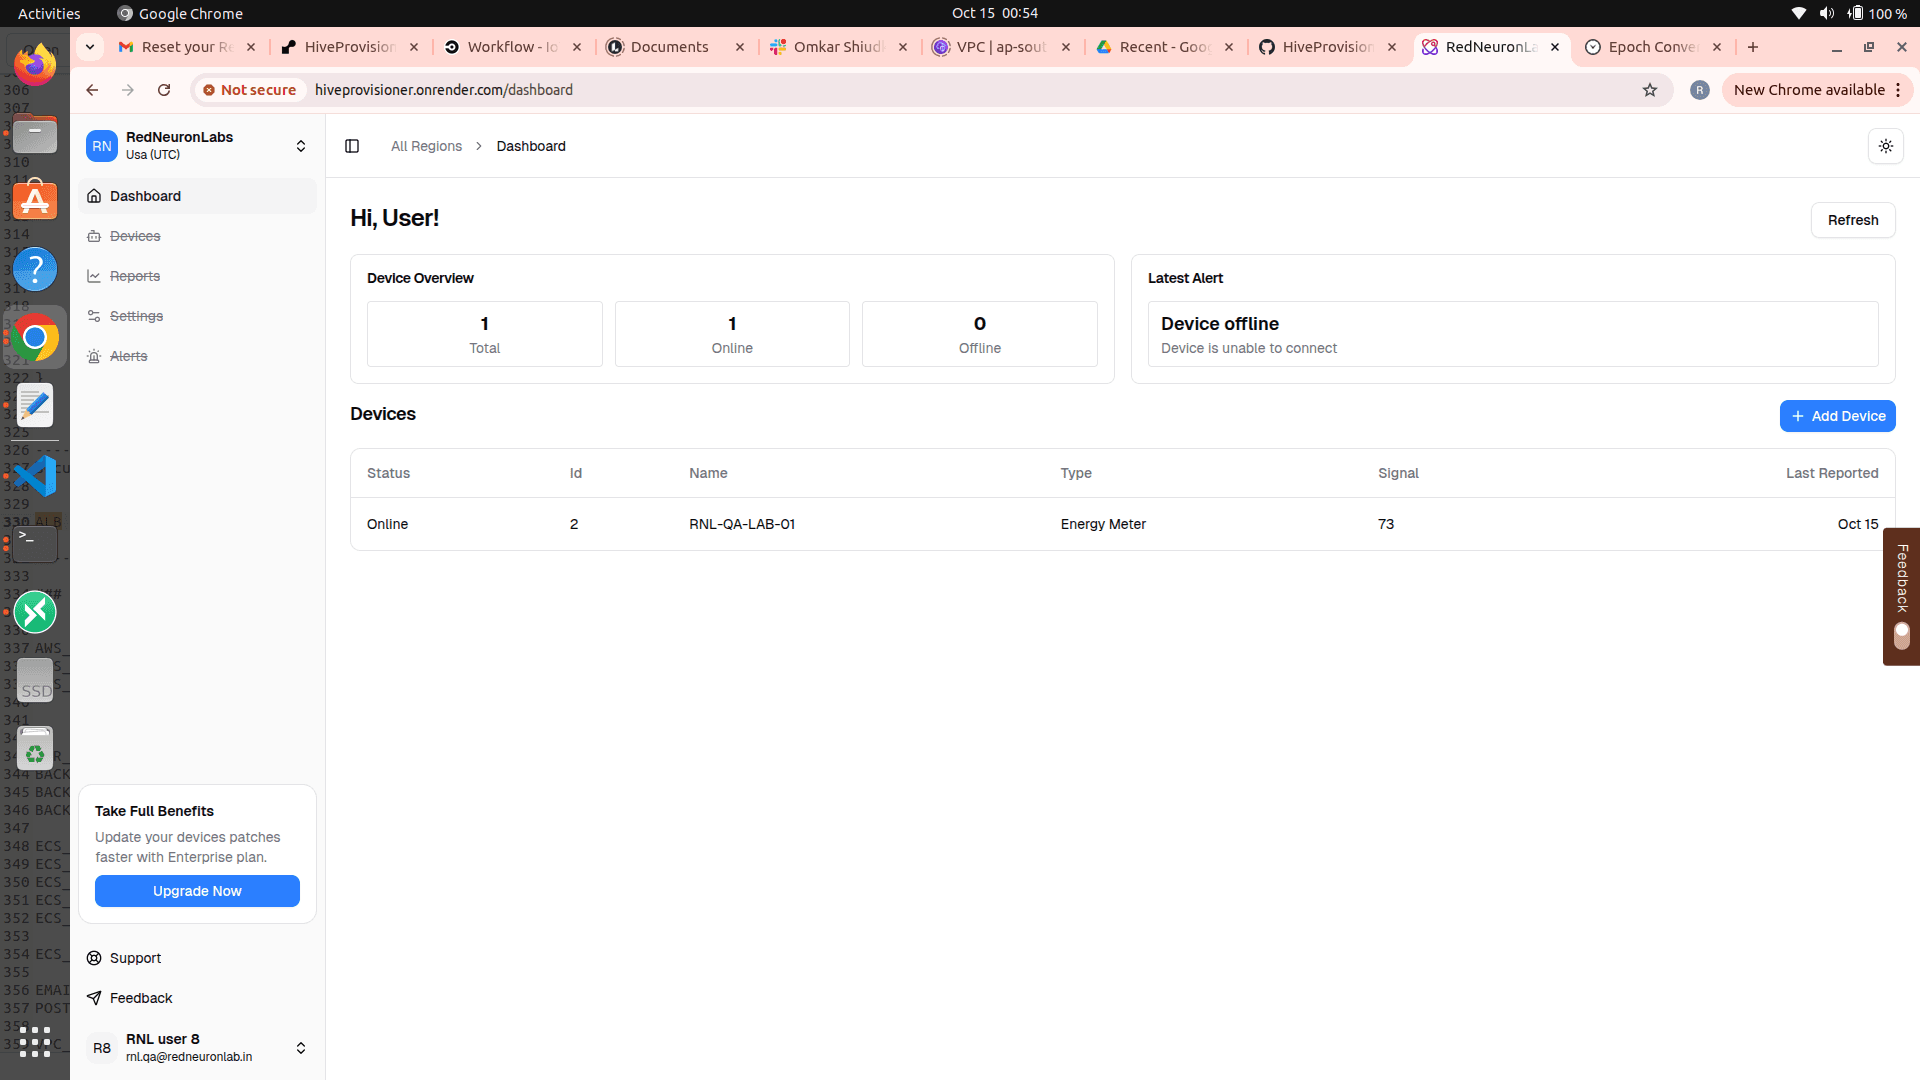Click the Chrome profile avatar icon
The width and height of the screenshot is (1920, 1080).
1699,90
